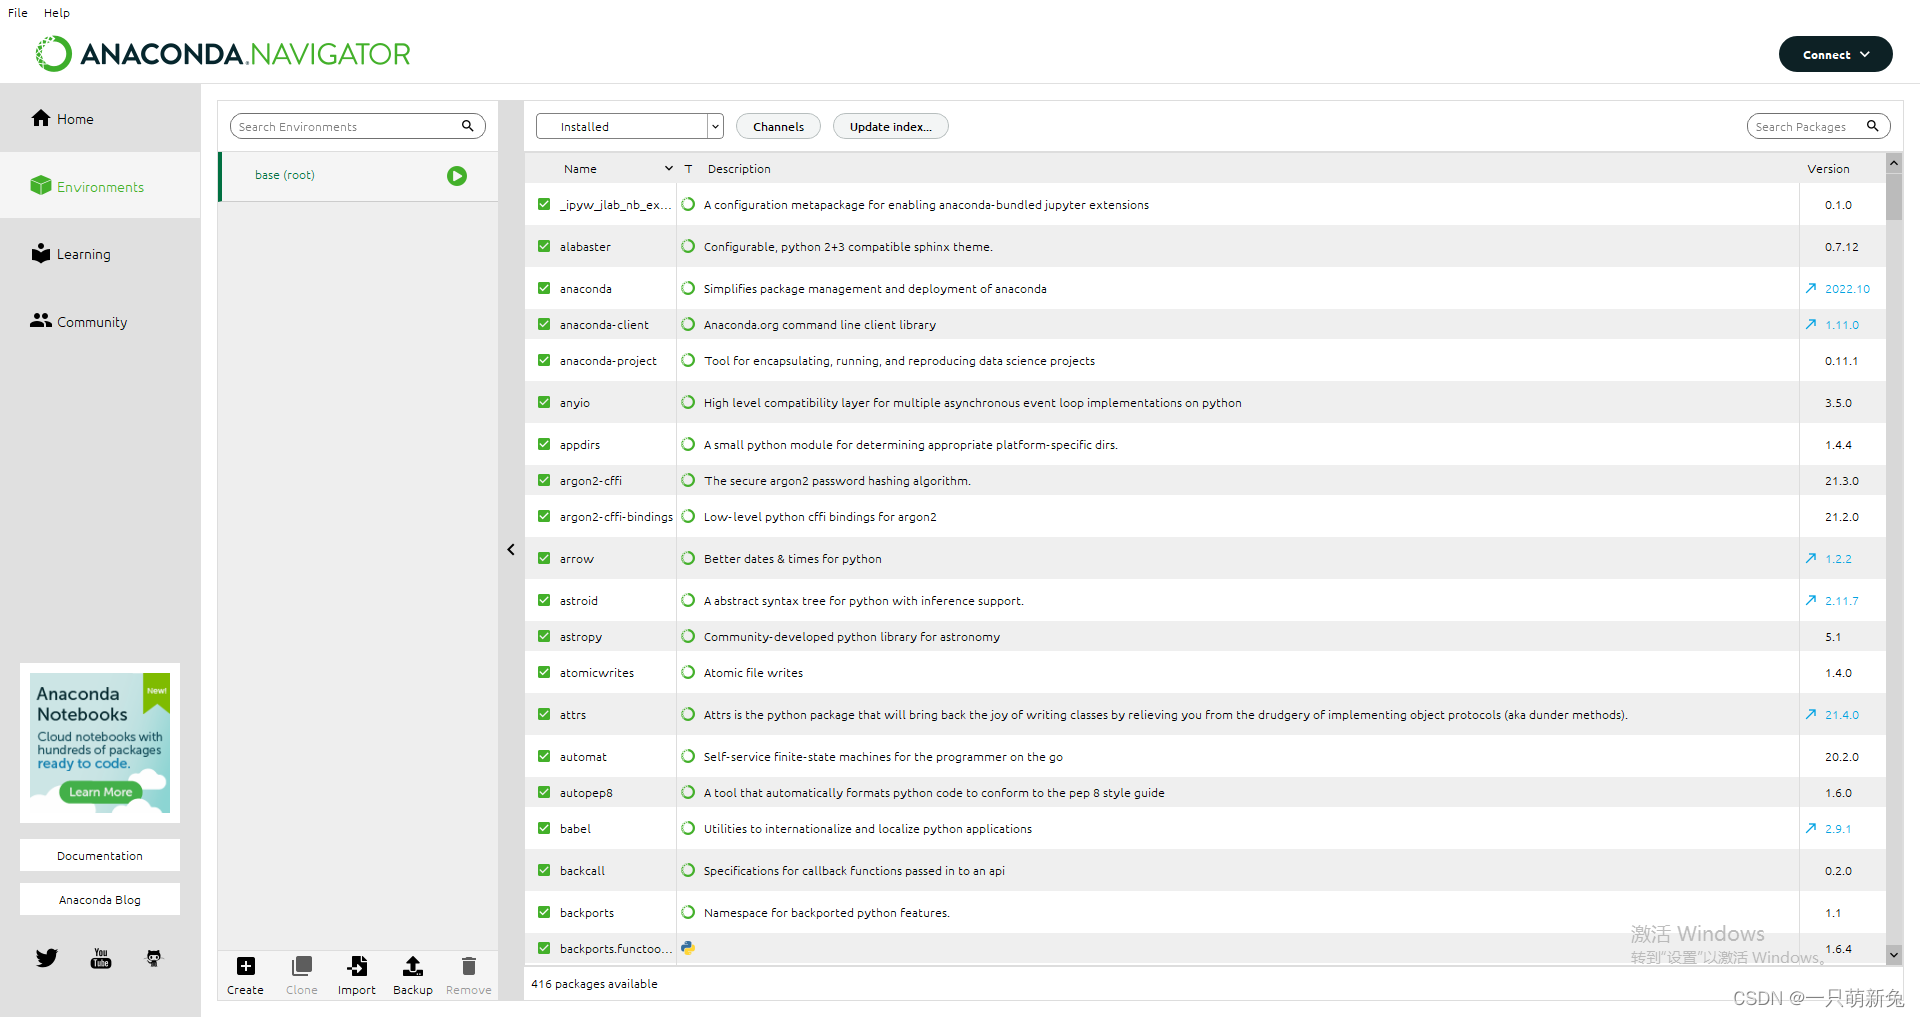Screen dimensions: 1920x1017
Task: Click the T type column header
Action: [688, 169]
